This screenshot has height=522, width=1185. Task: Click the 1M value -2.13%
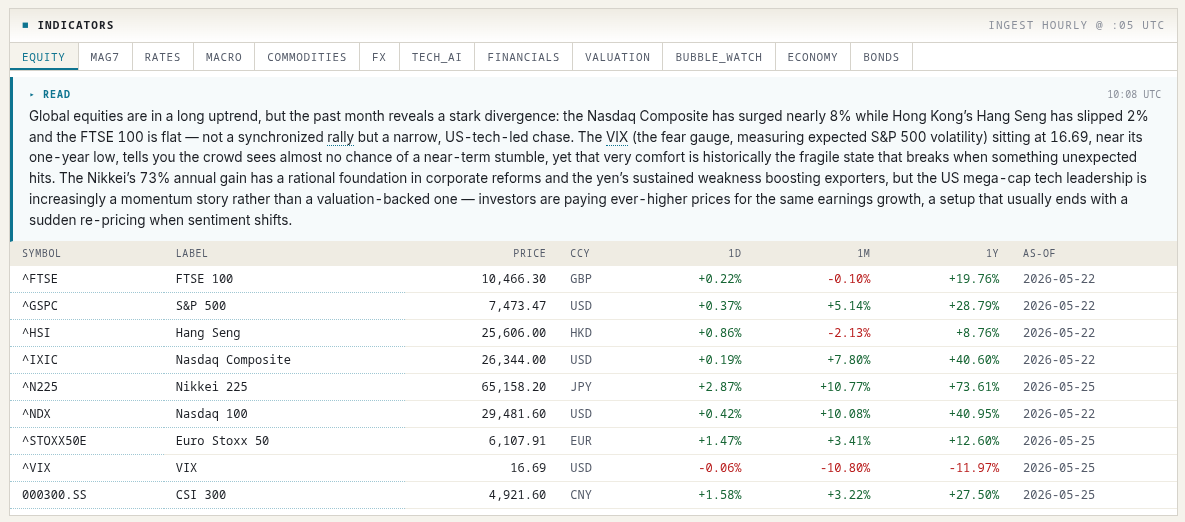coord(849,332)
